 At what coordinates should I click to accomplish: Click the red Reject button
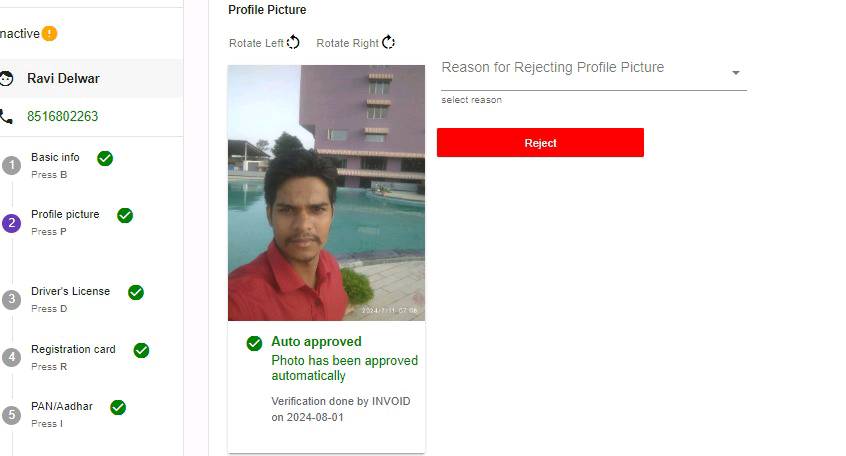coord(540,142)
